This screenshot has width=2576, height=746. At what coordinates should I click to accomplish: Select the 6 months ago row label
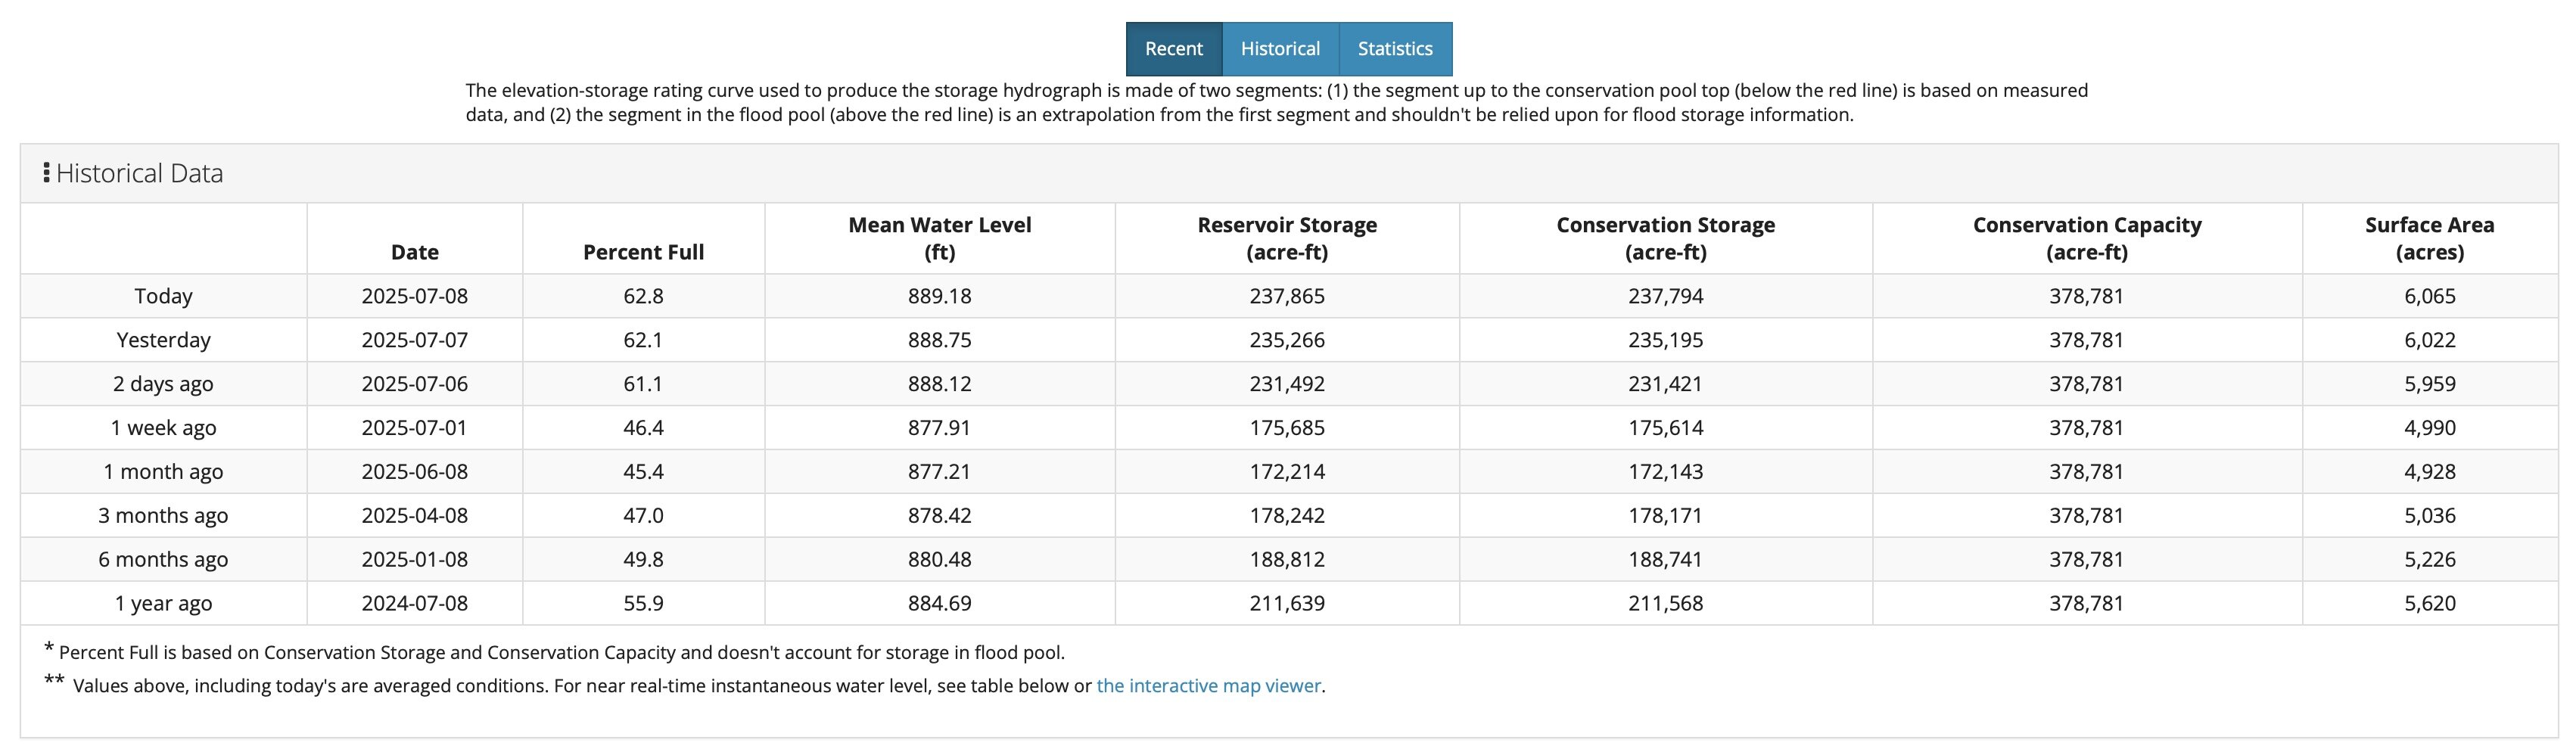[163, 560]
